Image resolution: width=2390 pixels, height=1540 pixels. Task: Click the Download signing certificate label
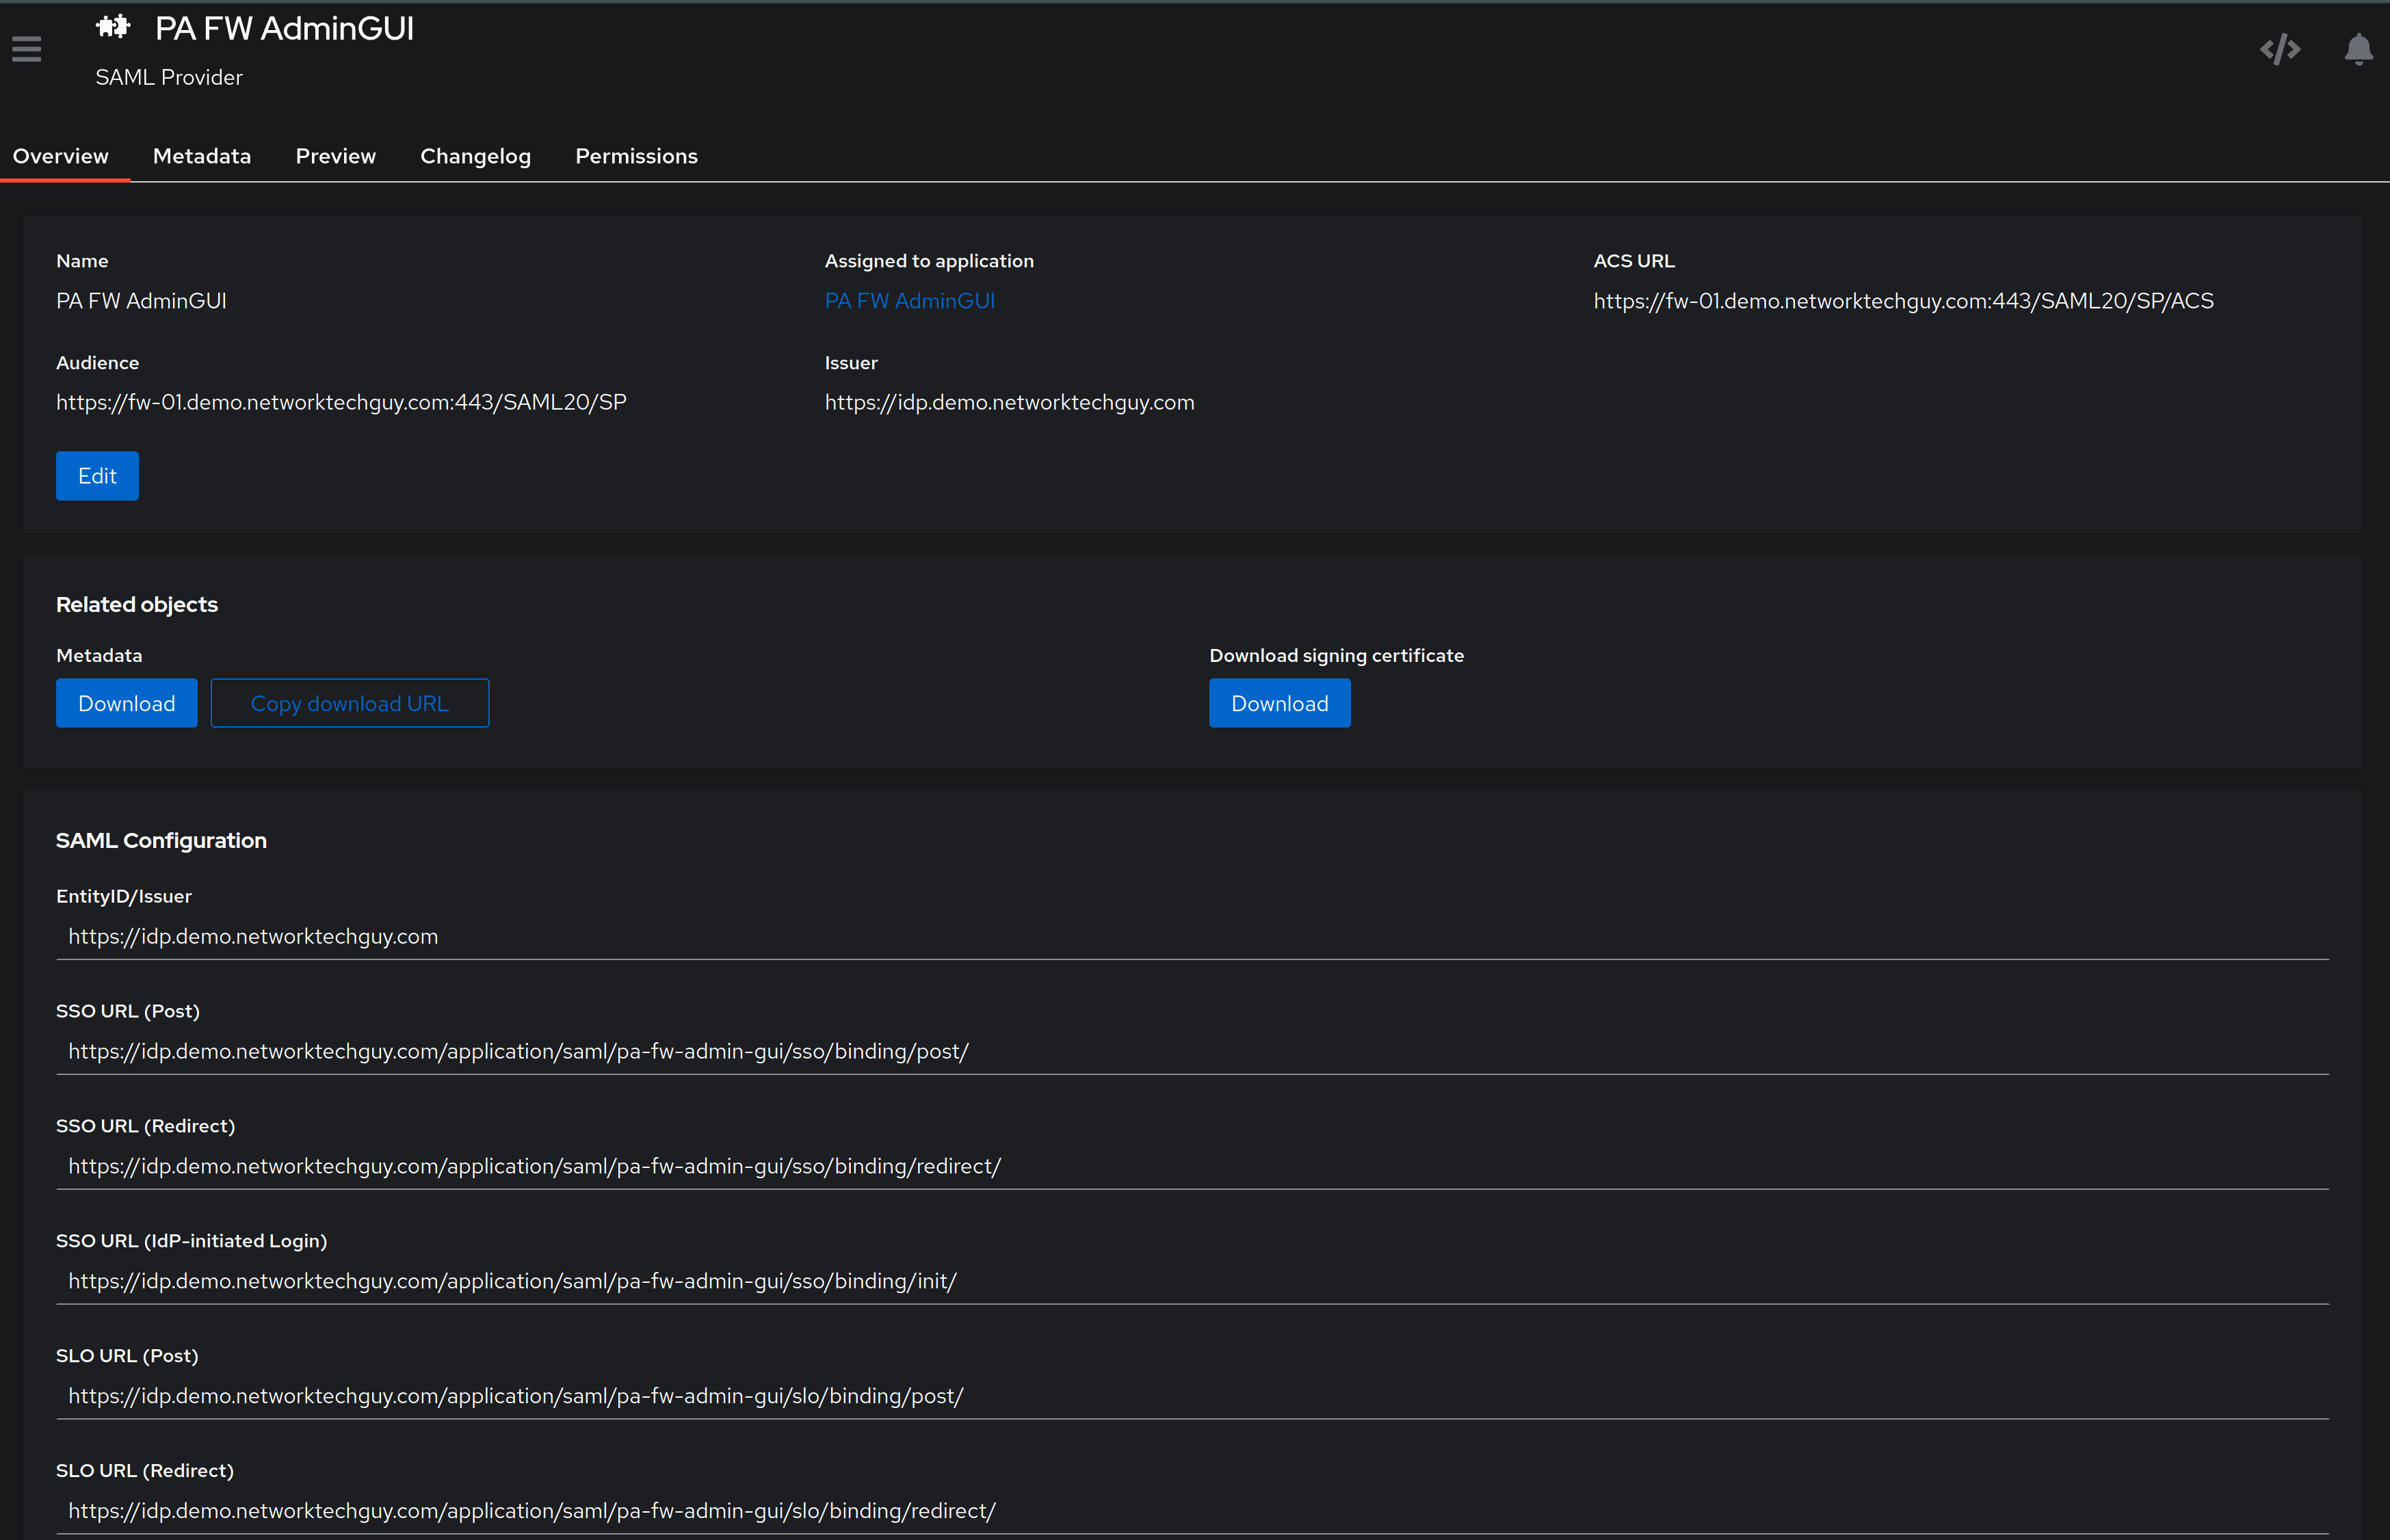click(1336, 655)
